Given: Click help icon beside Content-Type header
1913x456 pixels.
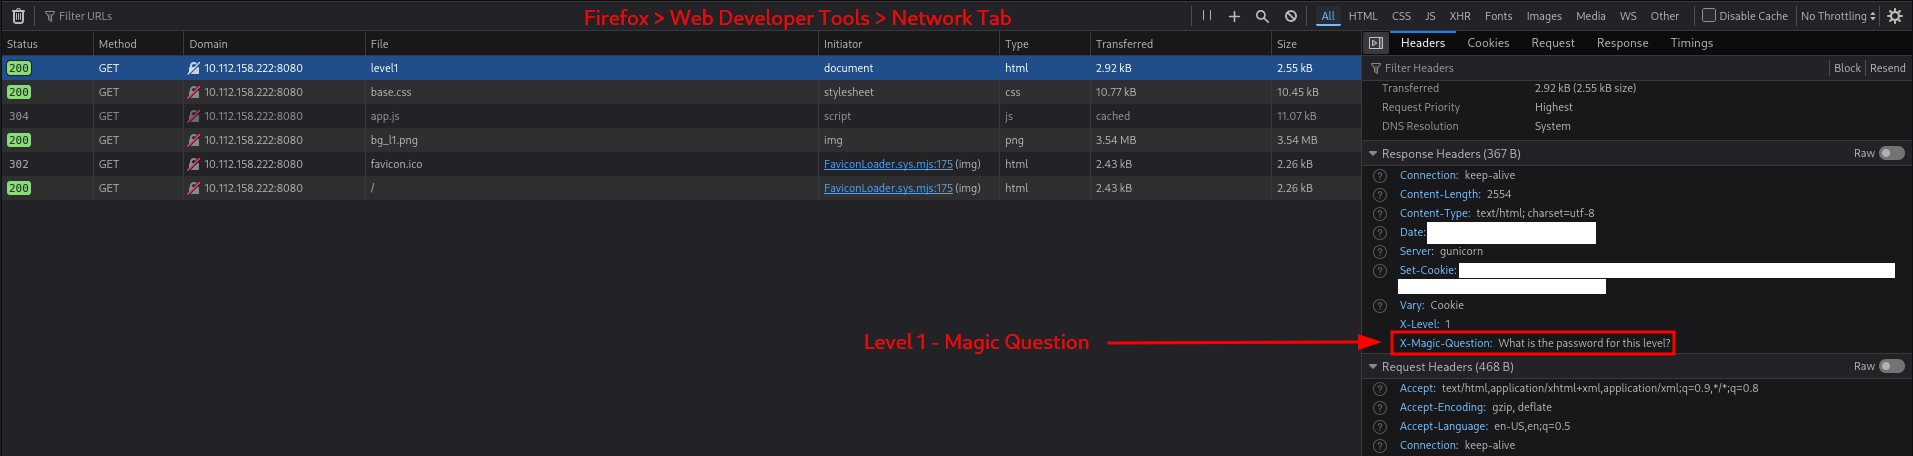Looking at the screenshot, I should coord(1380,214).
